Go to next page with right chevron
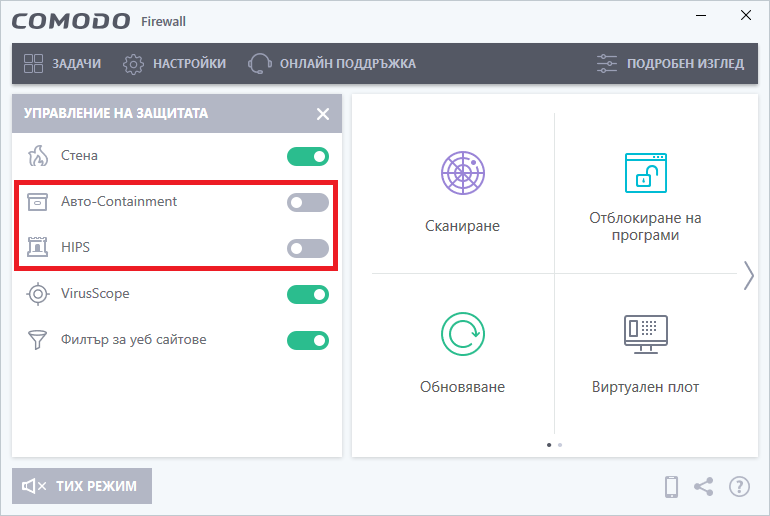The width and height of the screenshot is (770, 516). [748, 275]
